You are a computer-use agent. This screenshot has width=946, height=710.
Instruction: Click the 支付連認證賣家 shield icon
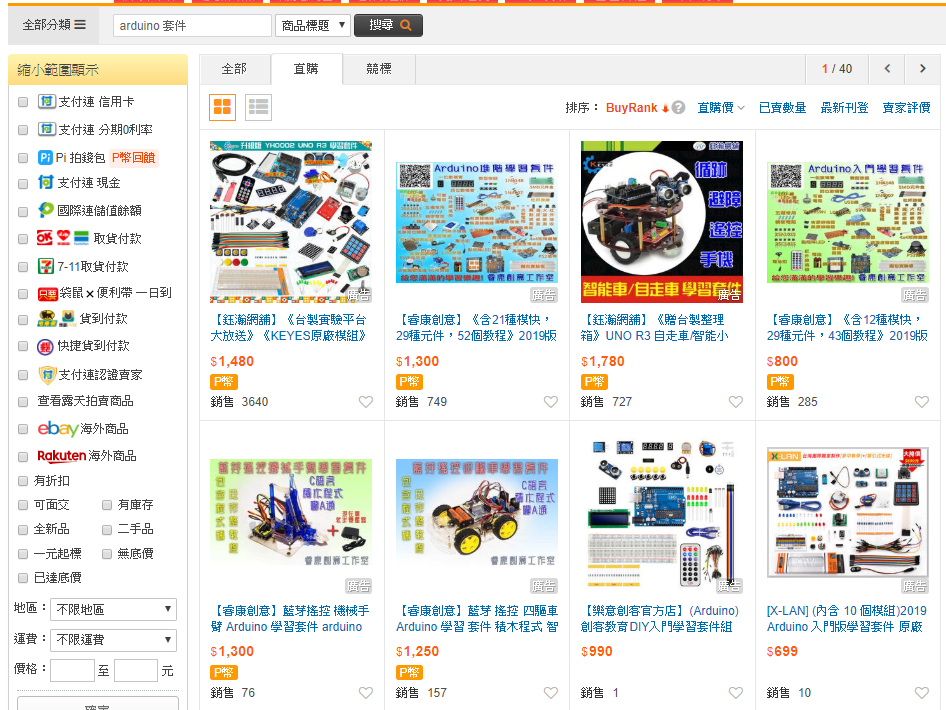pos(47,375)
